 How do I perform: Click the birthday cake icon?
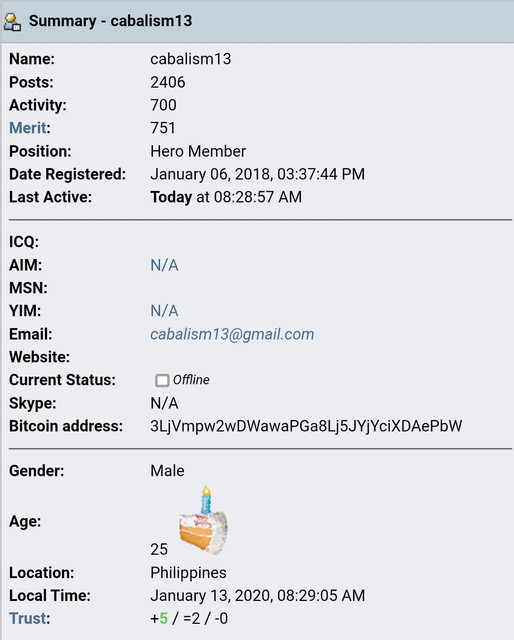(204, 519)
